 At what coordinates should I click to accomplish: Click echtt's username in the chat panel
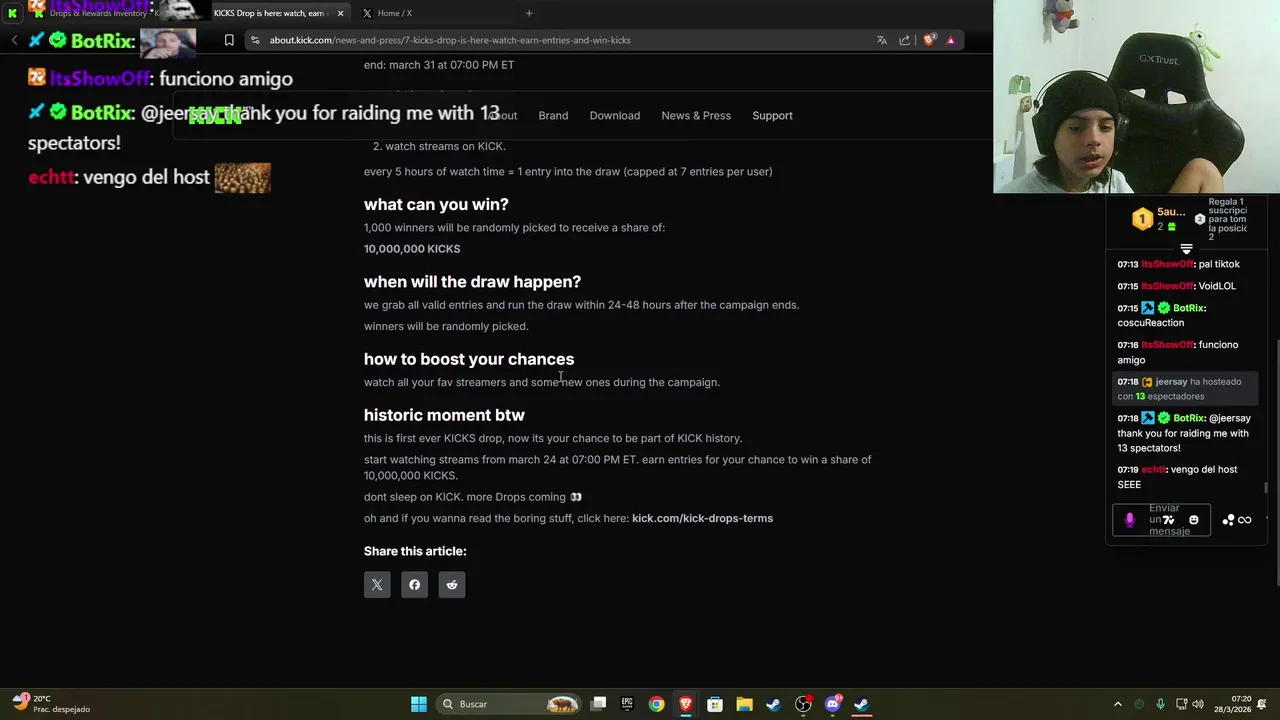coord(1153,469)
